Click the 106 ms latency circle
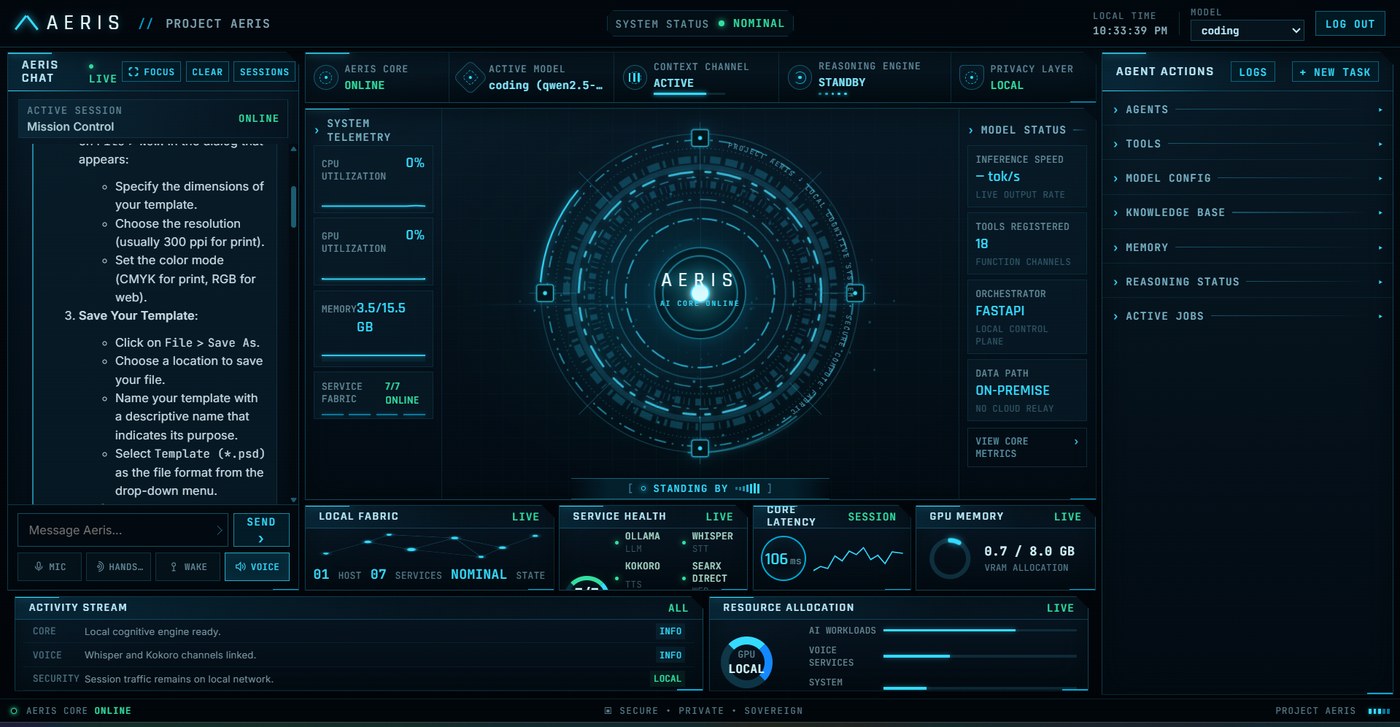Screen dimensions: 1400x727 pos(783,559)
